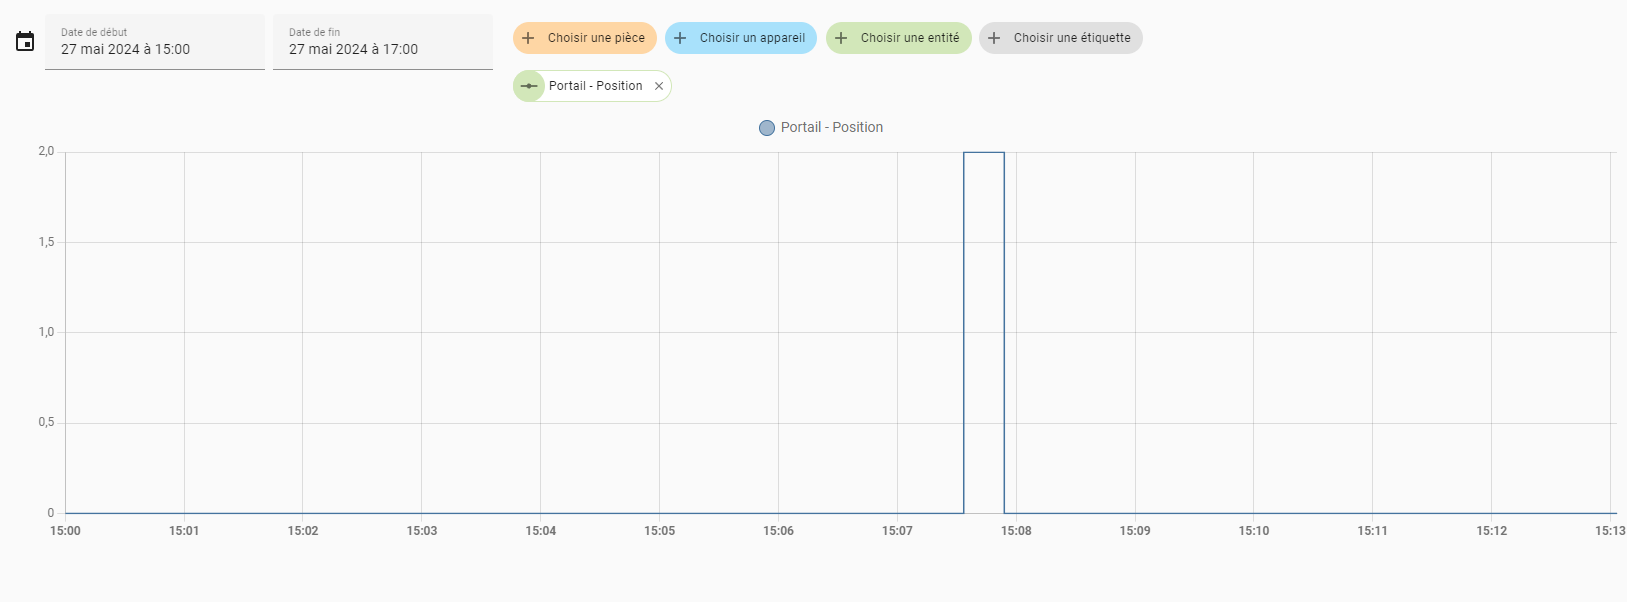Open the Date de fin field
The image size is (1627, 602).
(x=383, y=42)
